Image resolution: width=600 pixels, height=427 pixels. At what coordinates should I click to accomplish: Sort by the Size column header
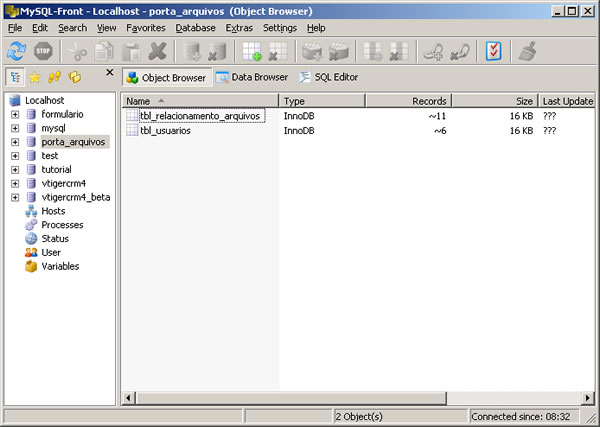click(495, 101)
